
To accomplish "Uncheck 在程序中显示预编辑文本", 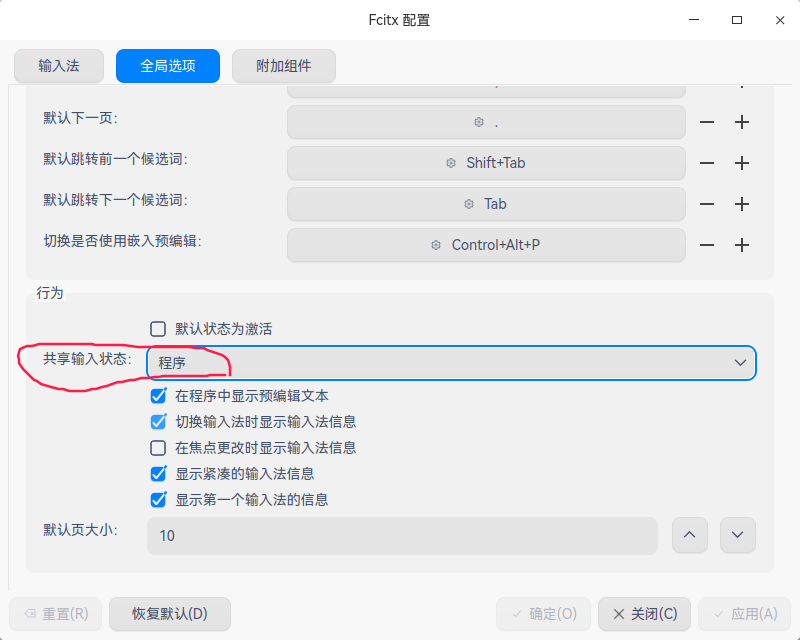I will point(158,396).
